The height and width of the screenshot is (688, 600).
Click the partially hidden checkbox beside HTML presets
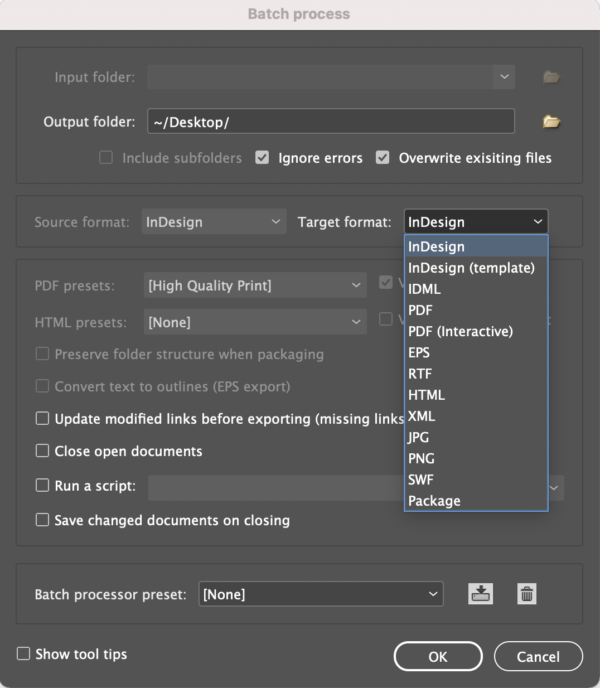click(x=385, y=319)
